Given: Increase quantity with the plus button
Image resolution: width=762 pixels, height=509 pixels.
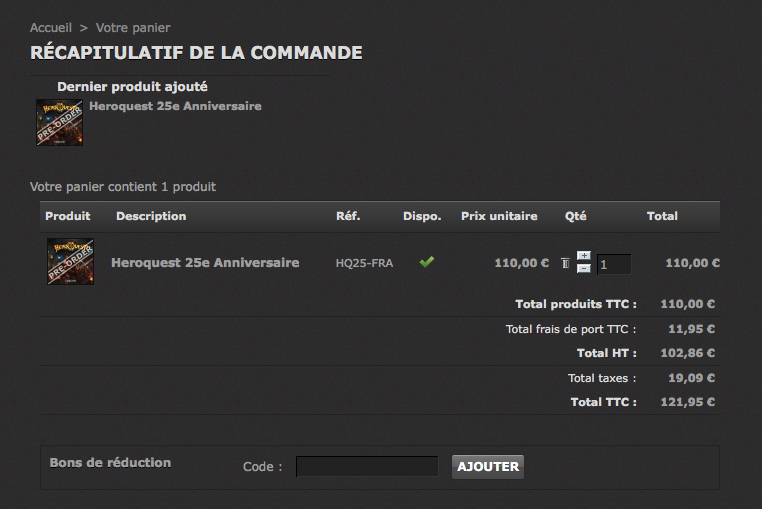Looking at the screenshot, I should point(584,256).
